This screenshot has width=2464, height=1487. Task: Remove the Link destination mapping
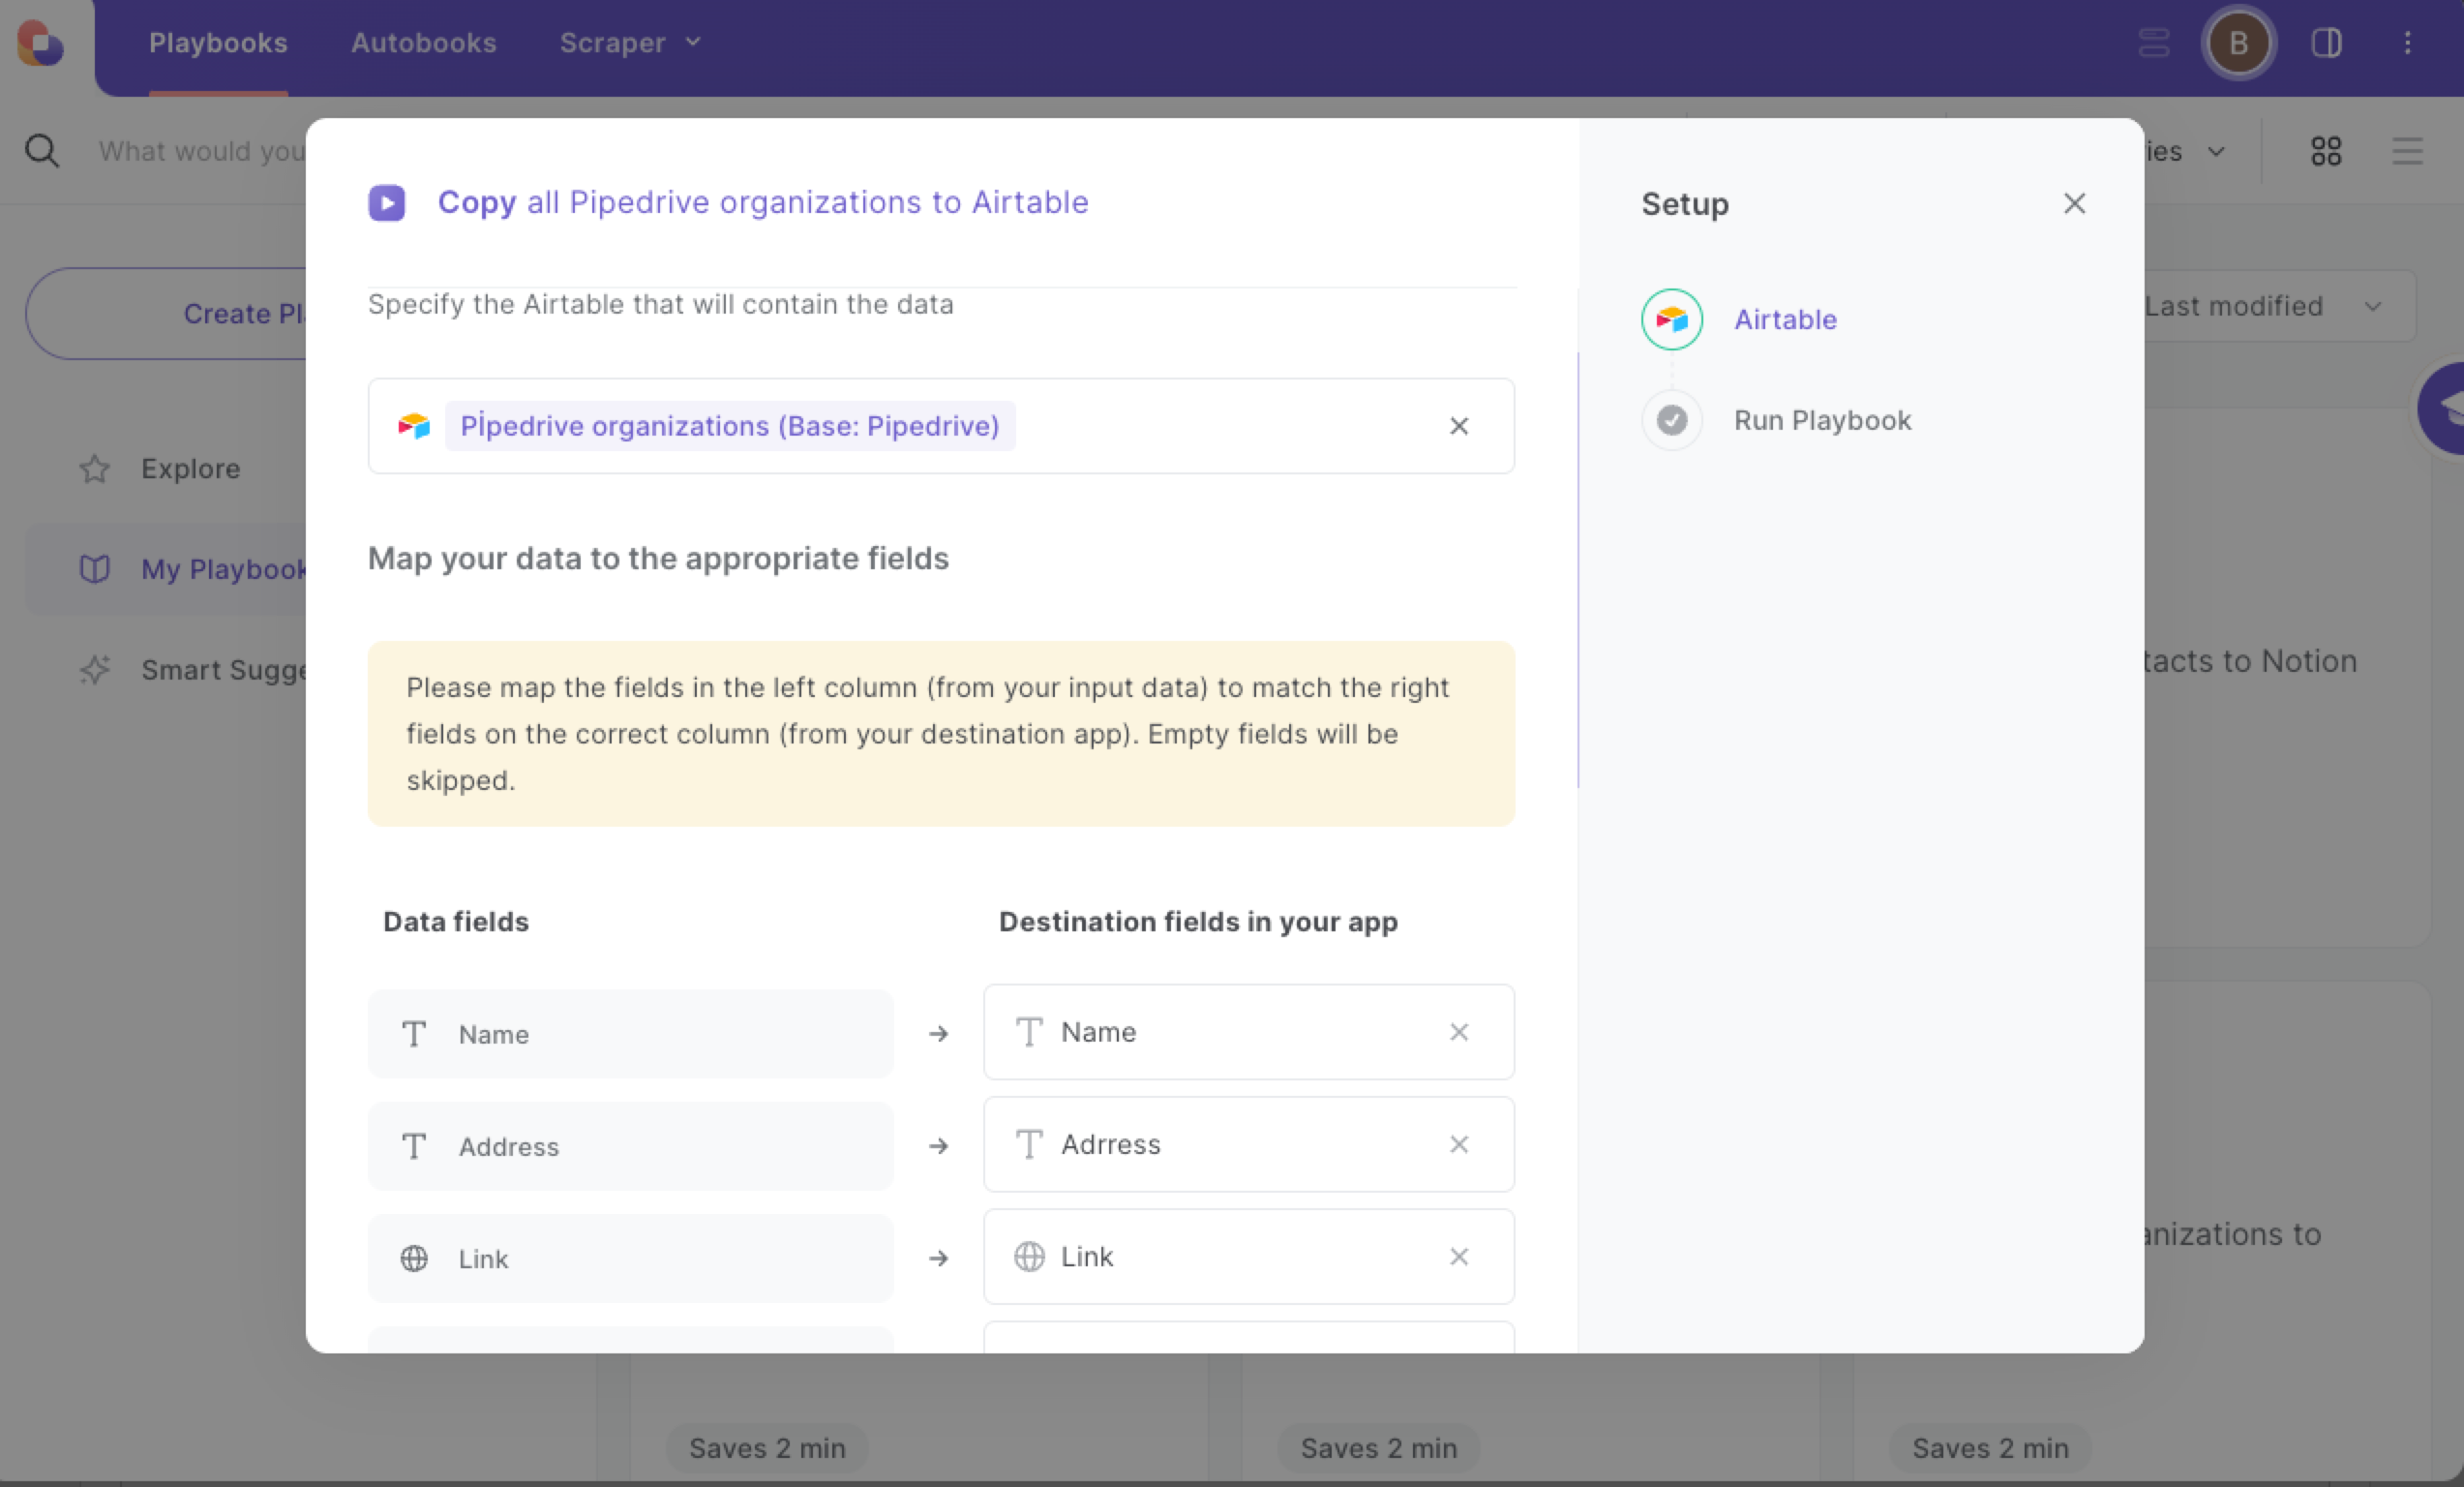tap(1459, 1257)
